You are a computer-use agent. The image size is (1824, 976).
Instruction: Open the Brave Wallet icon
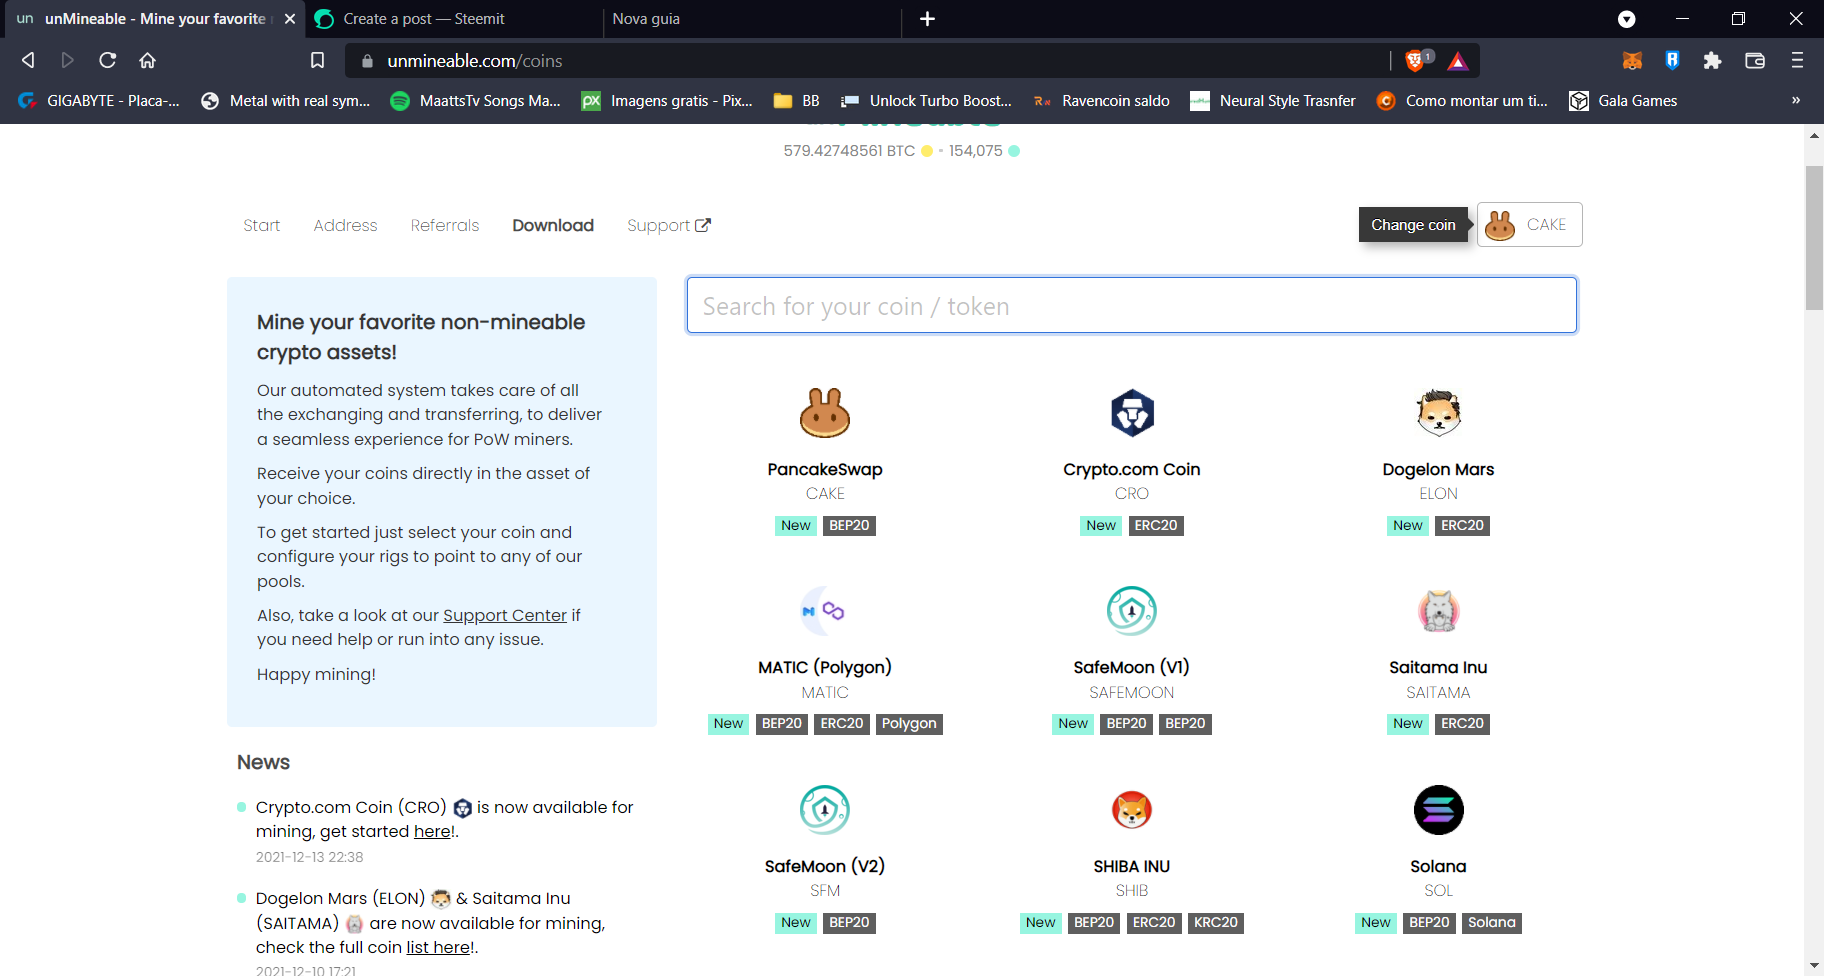pyautogui.click(x=1754, y=60)
